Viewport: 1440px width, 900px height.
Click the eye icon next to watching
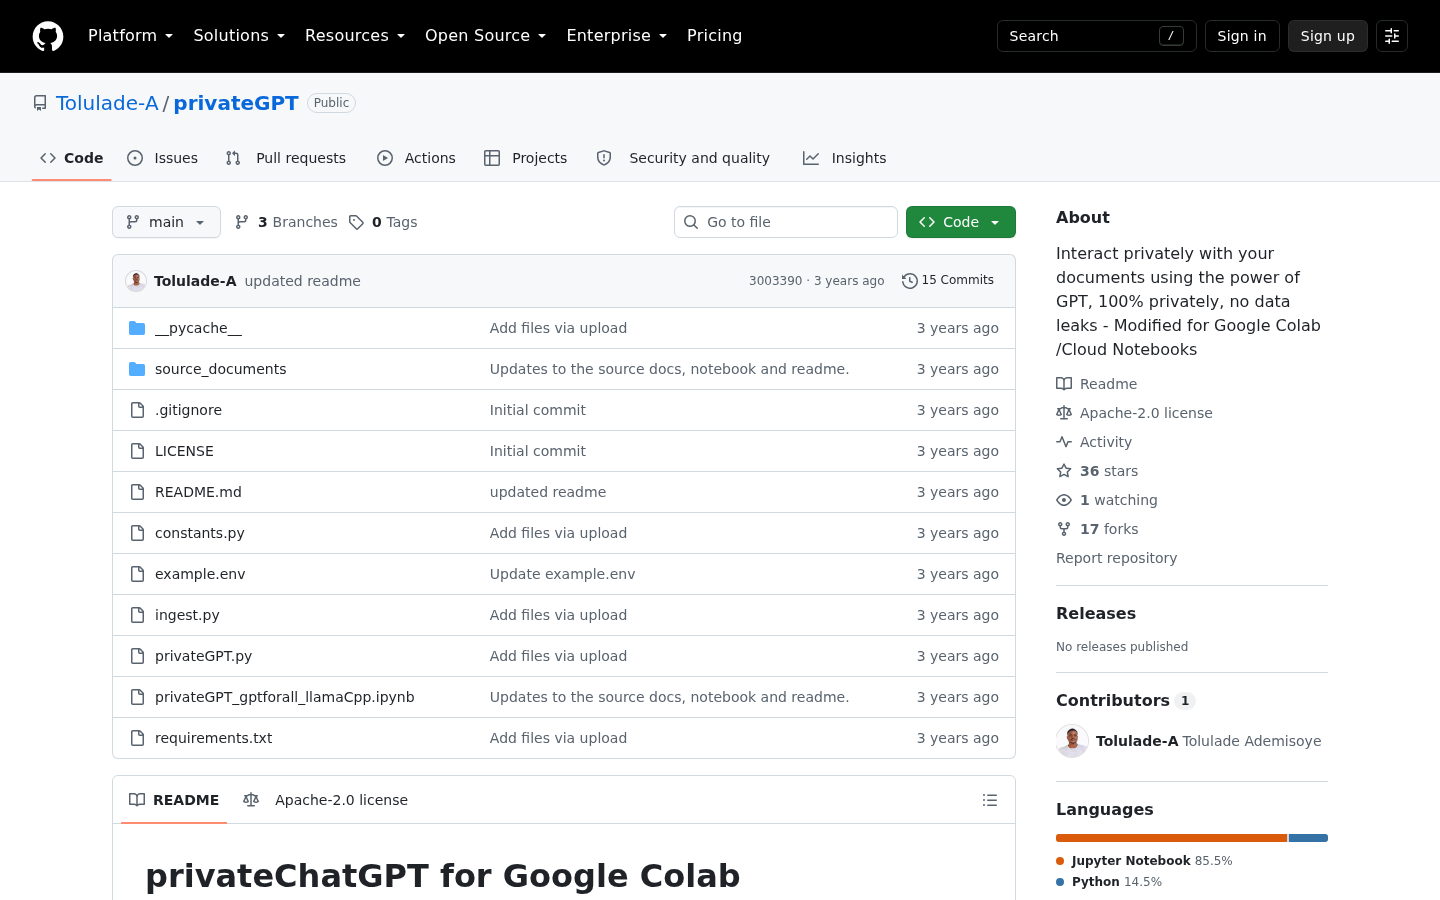(x=1064, y=500)
